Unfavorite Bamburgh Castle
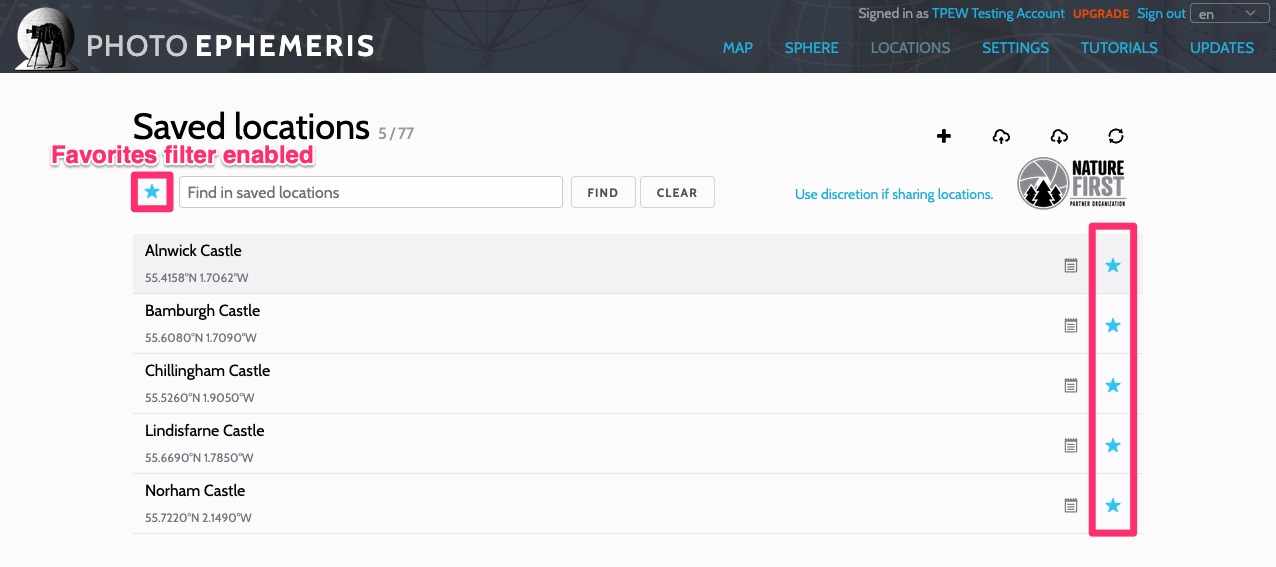Viewport: 1276px width, 567px height. [x=1113, y=325]
